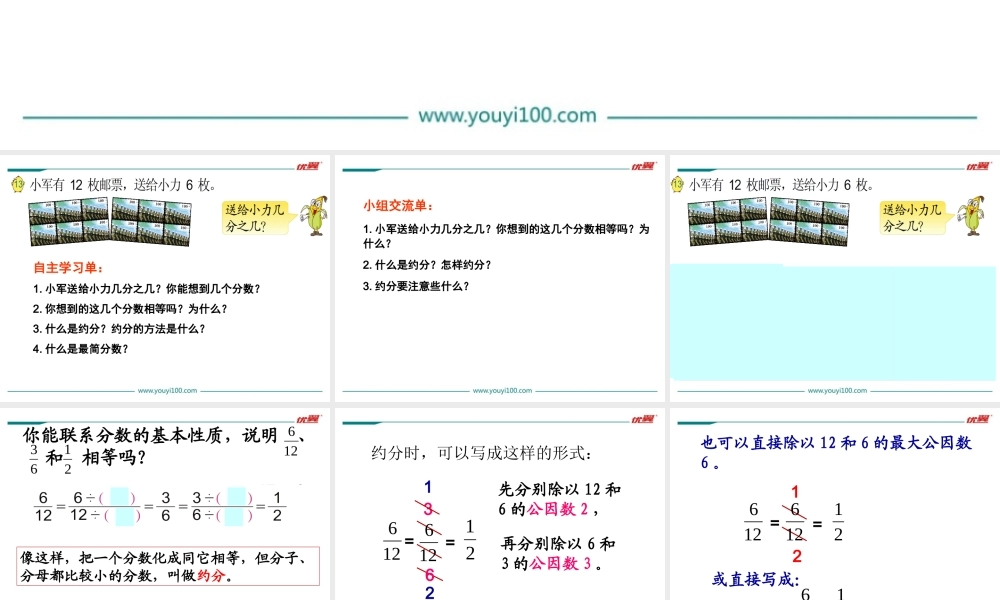
Task: Click the large cyan block in the third slide
Action: [x=833, y=322]
